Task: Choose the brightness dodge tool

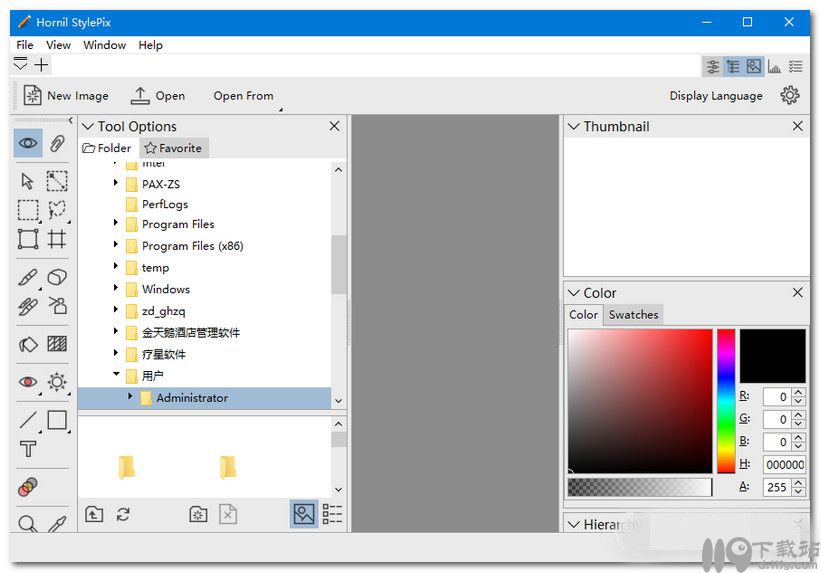Action: coord(57,382)
